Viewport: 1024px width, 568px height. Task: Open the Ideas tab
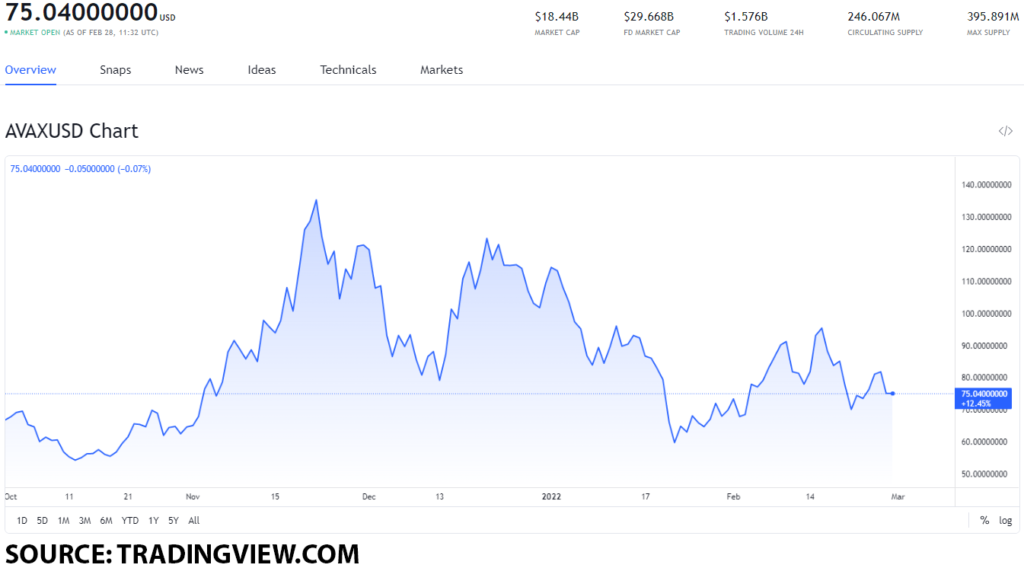(262, 70)
